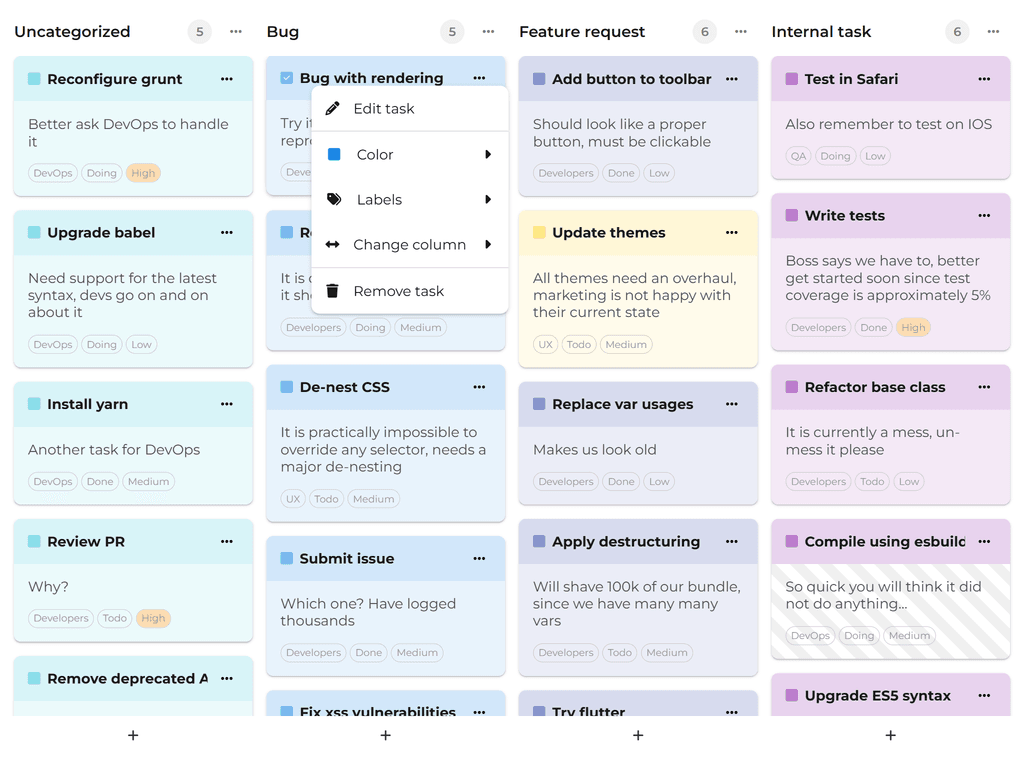Image resolution: width=1024 pixels, height=768 pixels.
Task: Click the arrows icon beside Change column
Action: [331, 245]
